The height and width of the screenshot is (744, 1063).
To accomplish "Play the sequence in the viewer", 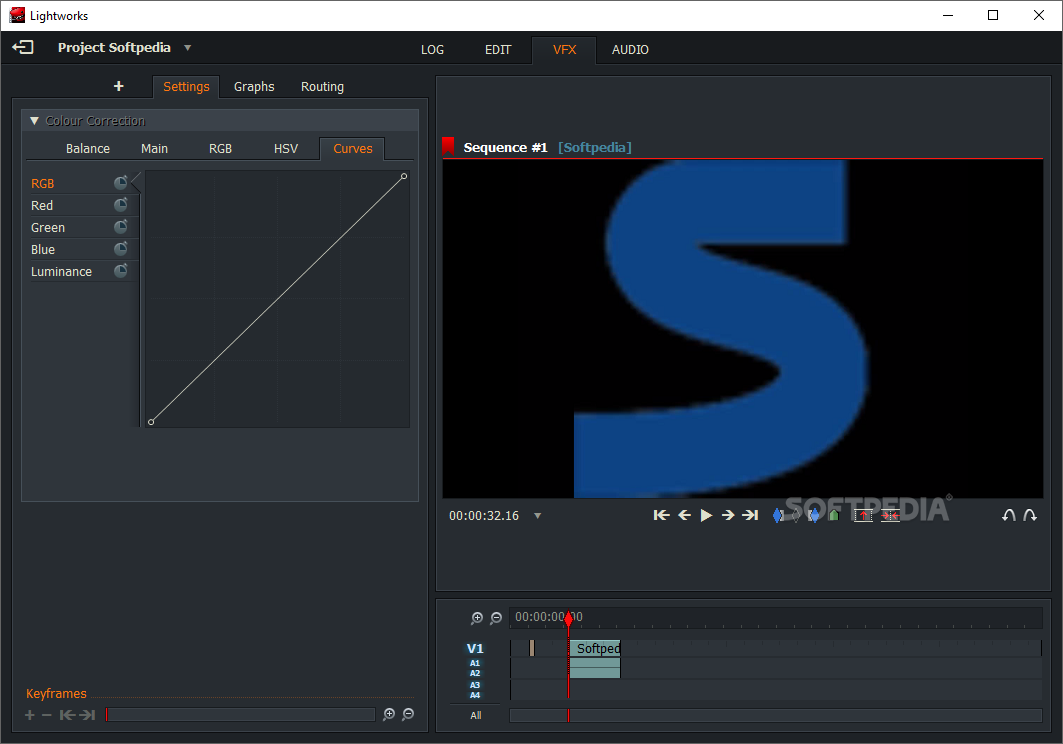I will (706, 515).
